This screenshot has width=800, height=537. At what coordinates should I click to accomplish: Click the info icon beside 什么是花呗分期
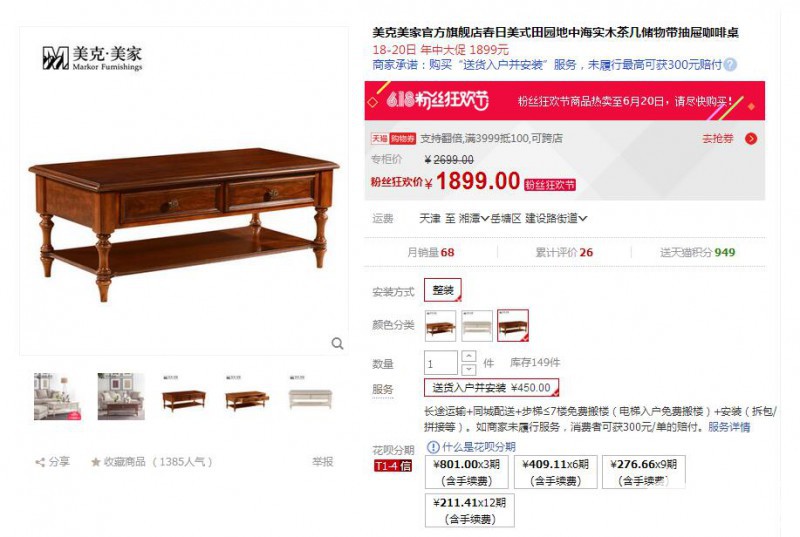(x=433, y=447)
